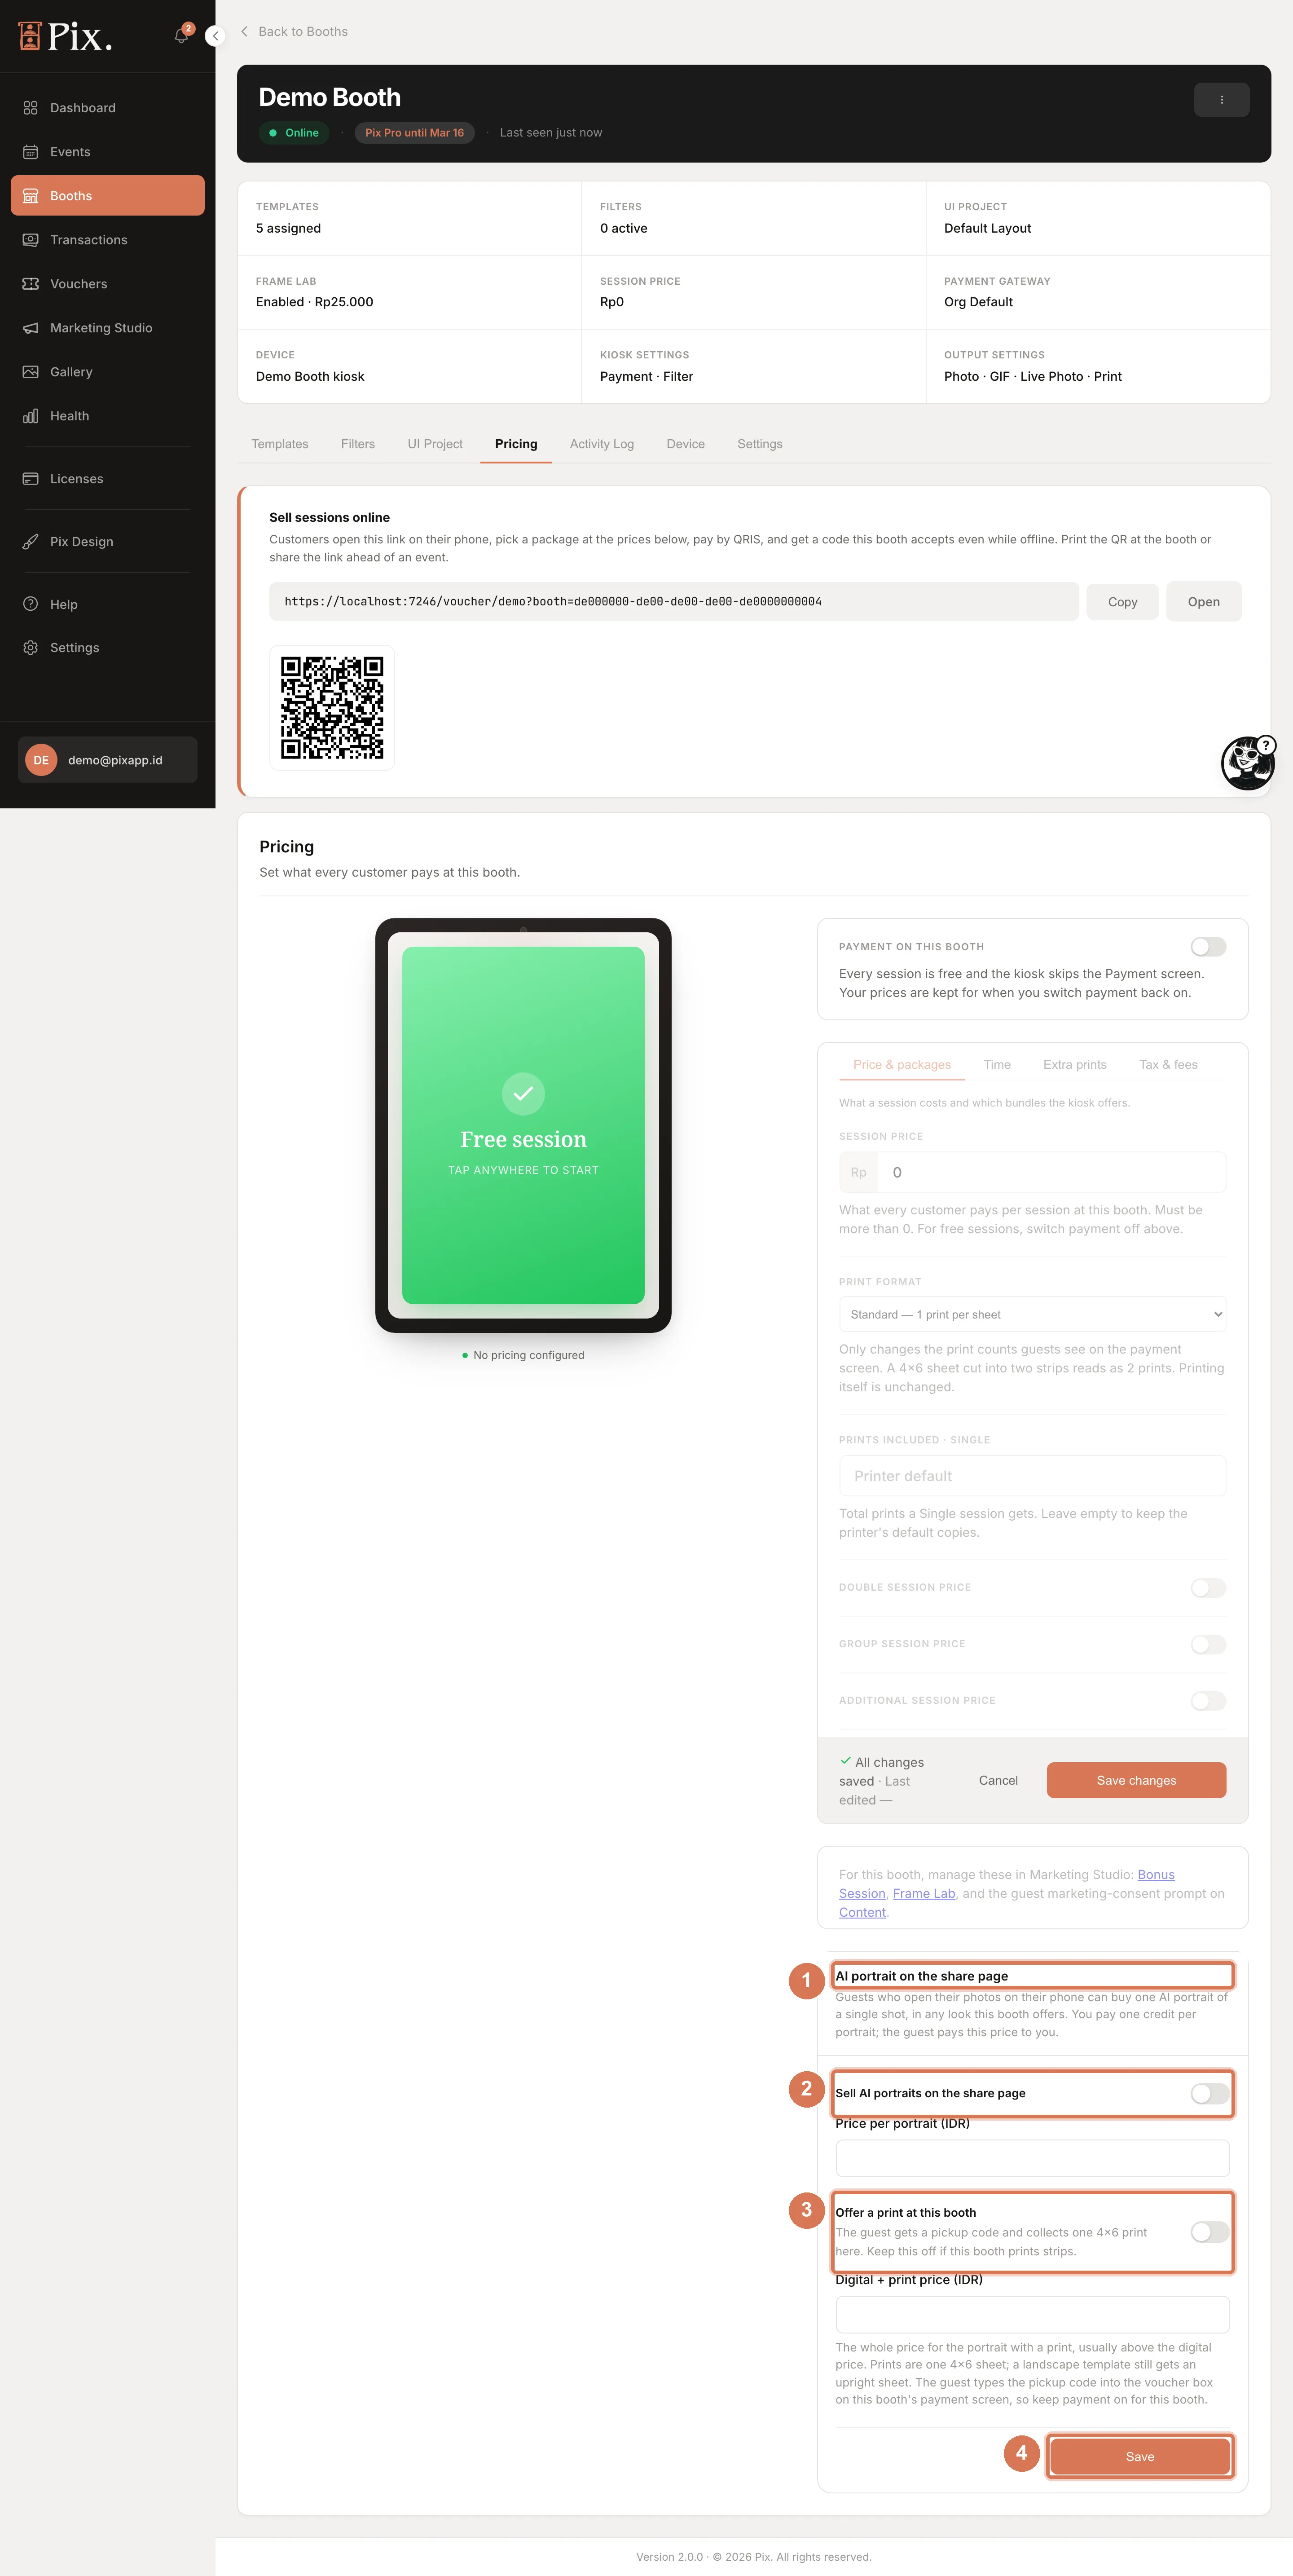Click the Prints included Printer default field
The width and height of the screenshot is (1293, 2576).
pyautogui.click(x=1032, y=1476)
